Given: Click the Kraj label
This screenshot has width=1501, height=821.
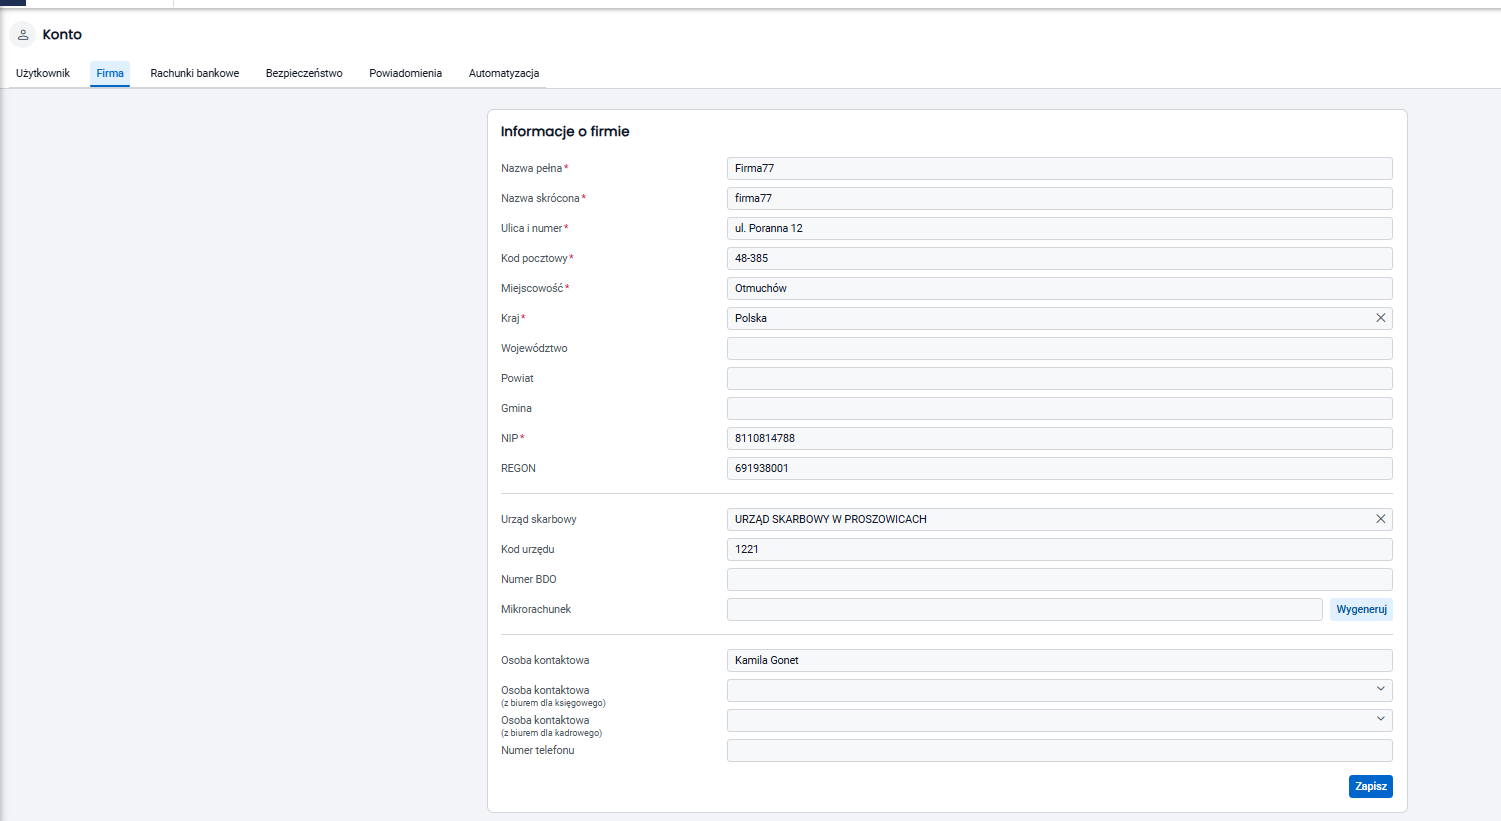Looking at the screenshot, I should pos(510,318).
